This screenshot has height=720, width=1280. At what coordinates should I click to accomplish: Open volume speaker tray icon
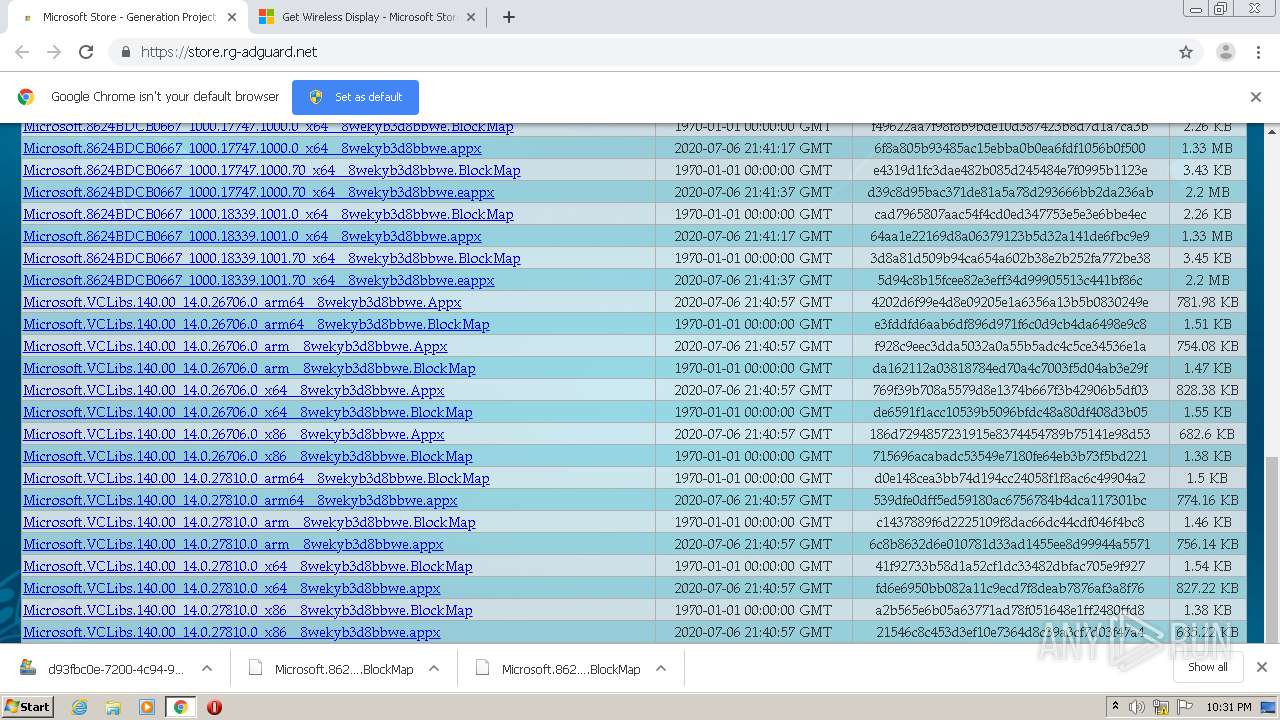coord(1137,707)
